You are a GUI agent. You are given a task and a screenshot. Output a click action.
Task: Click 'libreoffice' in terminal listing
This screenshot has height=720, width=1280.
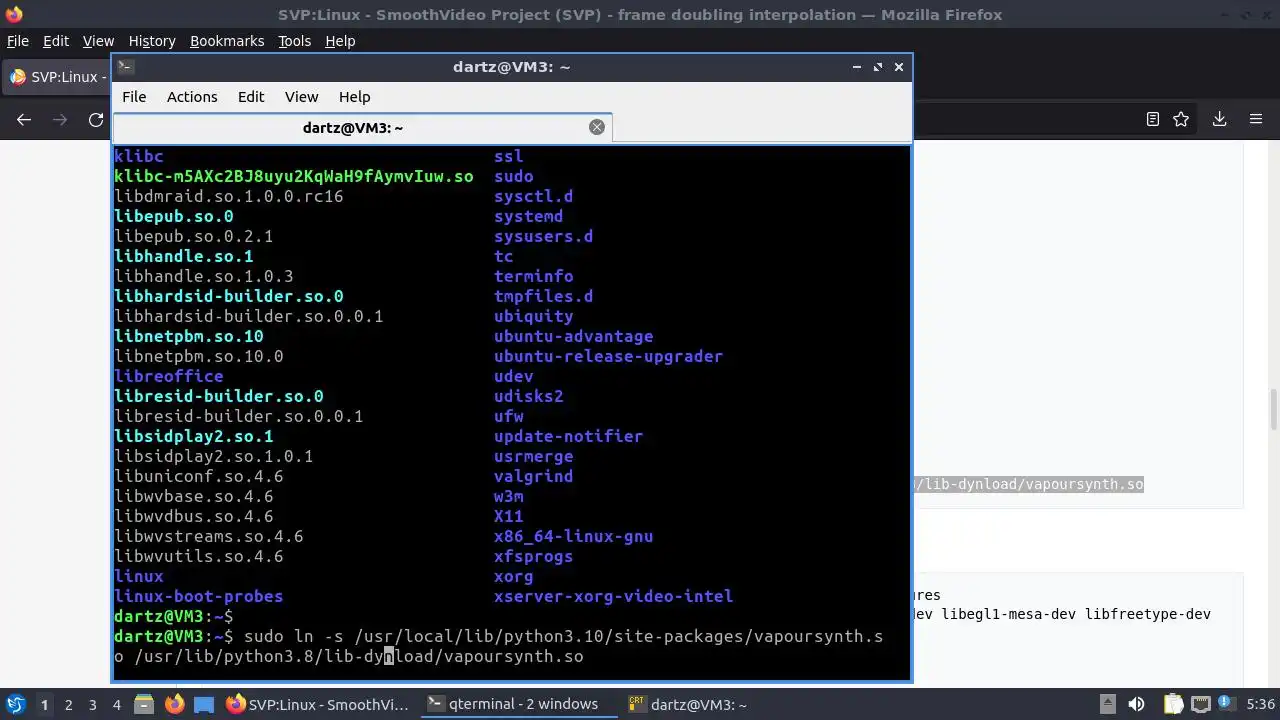point(169,376)
